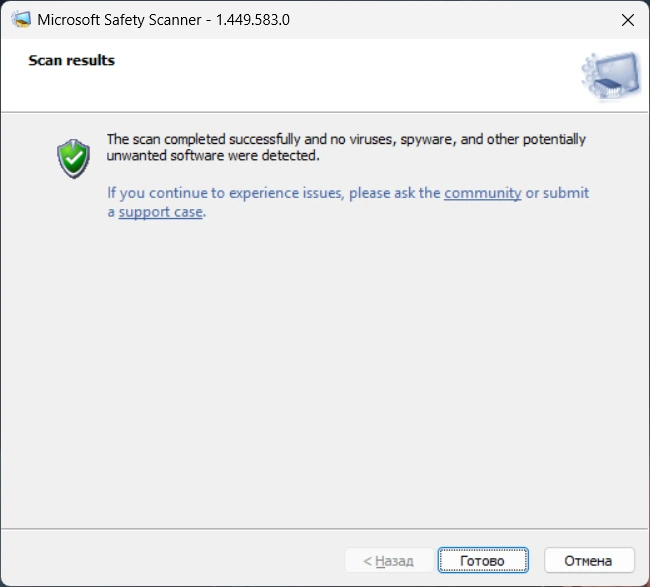
Task: Click the window title 'Microsoft Safety Scanner - 1.449.583.0'
Action: point(163,19)
